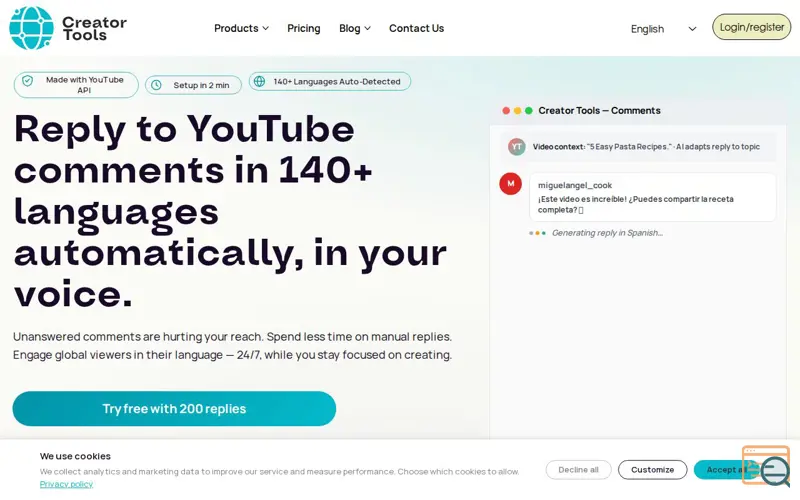Expand the Blog dropdown menu
800x500 pixels.
pyautogui.click(x=355, y=29)
